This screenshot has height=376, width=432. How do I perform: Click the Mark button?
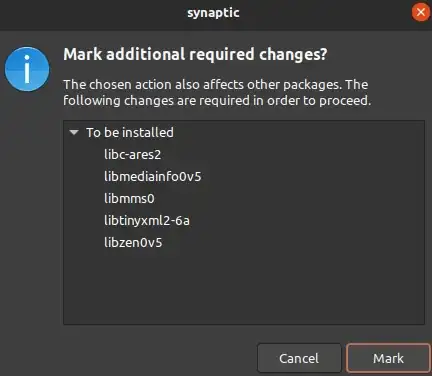coord(388,358)
